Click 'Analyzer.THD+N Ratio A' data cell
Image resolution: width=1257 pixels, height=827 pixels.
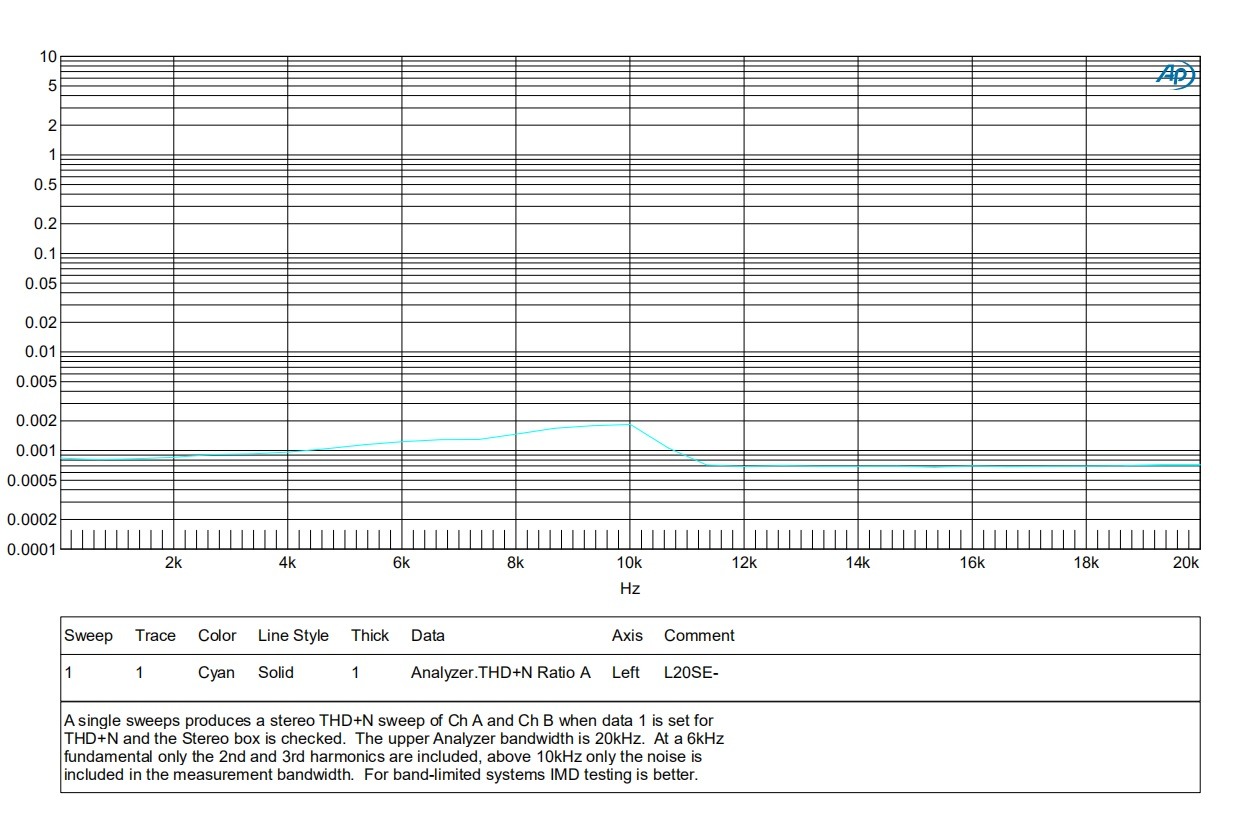click(501, 673)
